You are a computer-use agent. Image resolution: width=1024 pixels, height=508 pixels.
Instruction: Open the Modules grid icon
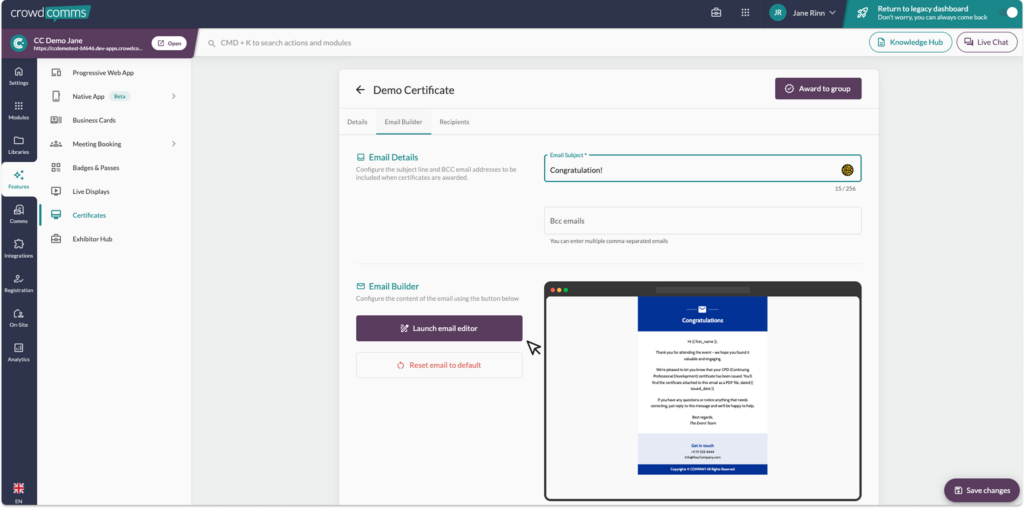pyautogui.click(x=18, y=110)
